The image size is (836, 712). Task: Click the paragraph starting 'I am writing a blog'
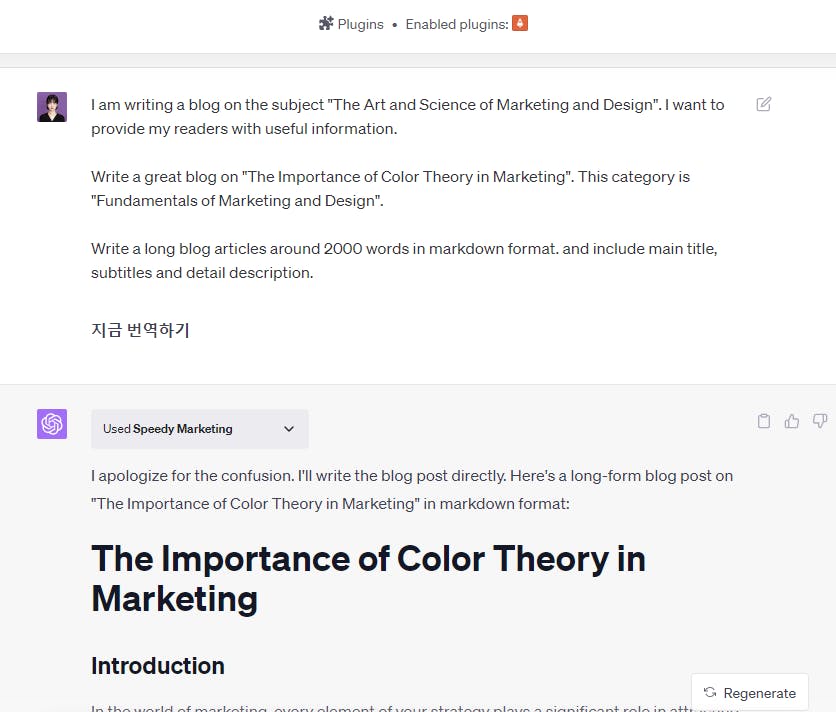click(x=407, y=116)
